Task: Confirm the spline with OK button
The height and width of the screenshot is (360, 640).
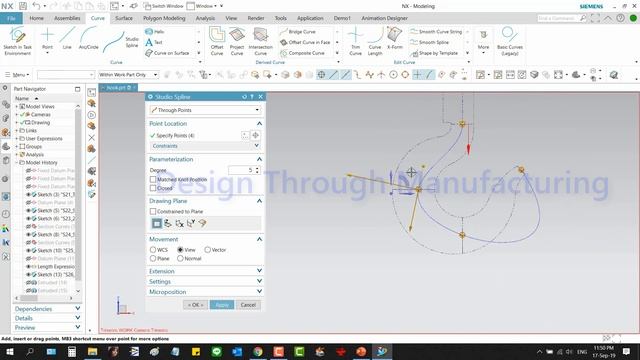Action: click(195, 305)
